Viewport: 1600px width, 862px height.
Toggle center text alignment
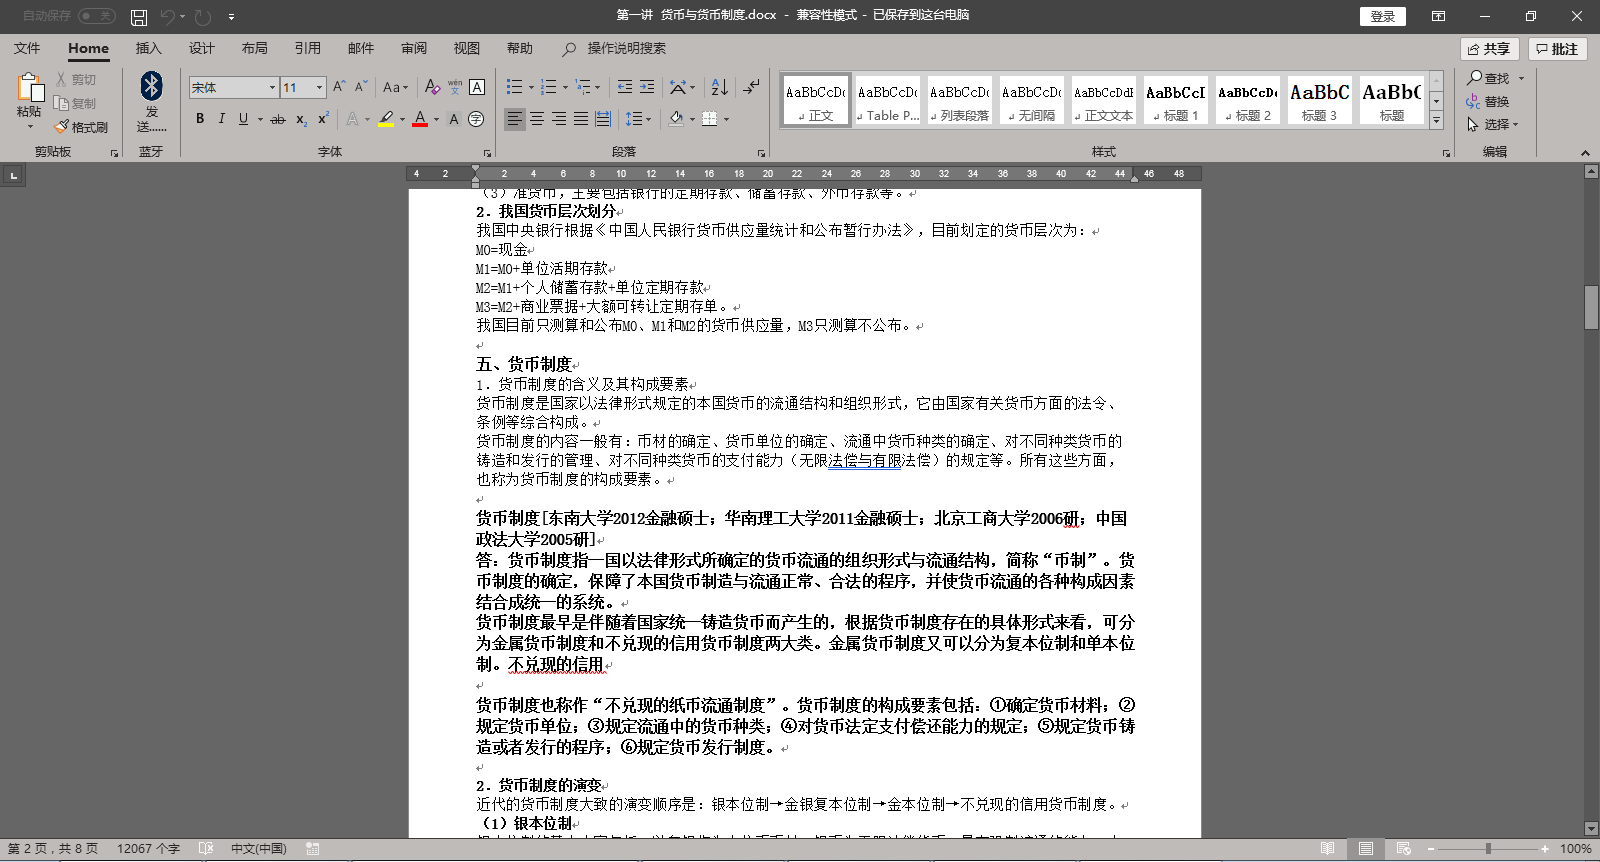tap(537, 119)
